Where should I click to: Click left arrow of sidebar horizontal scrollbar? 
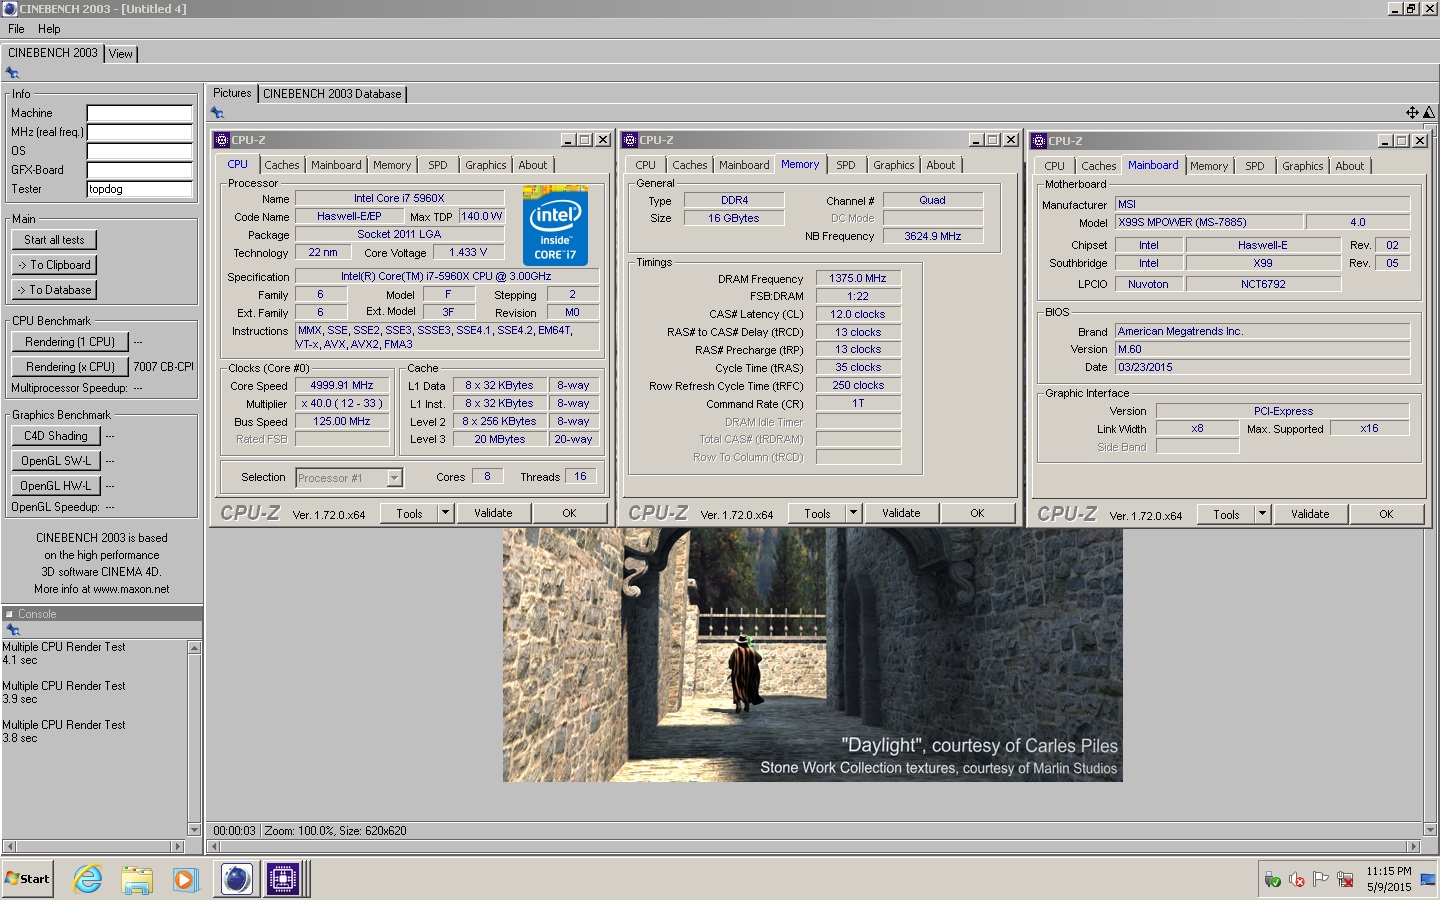coord(8,846)
